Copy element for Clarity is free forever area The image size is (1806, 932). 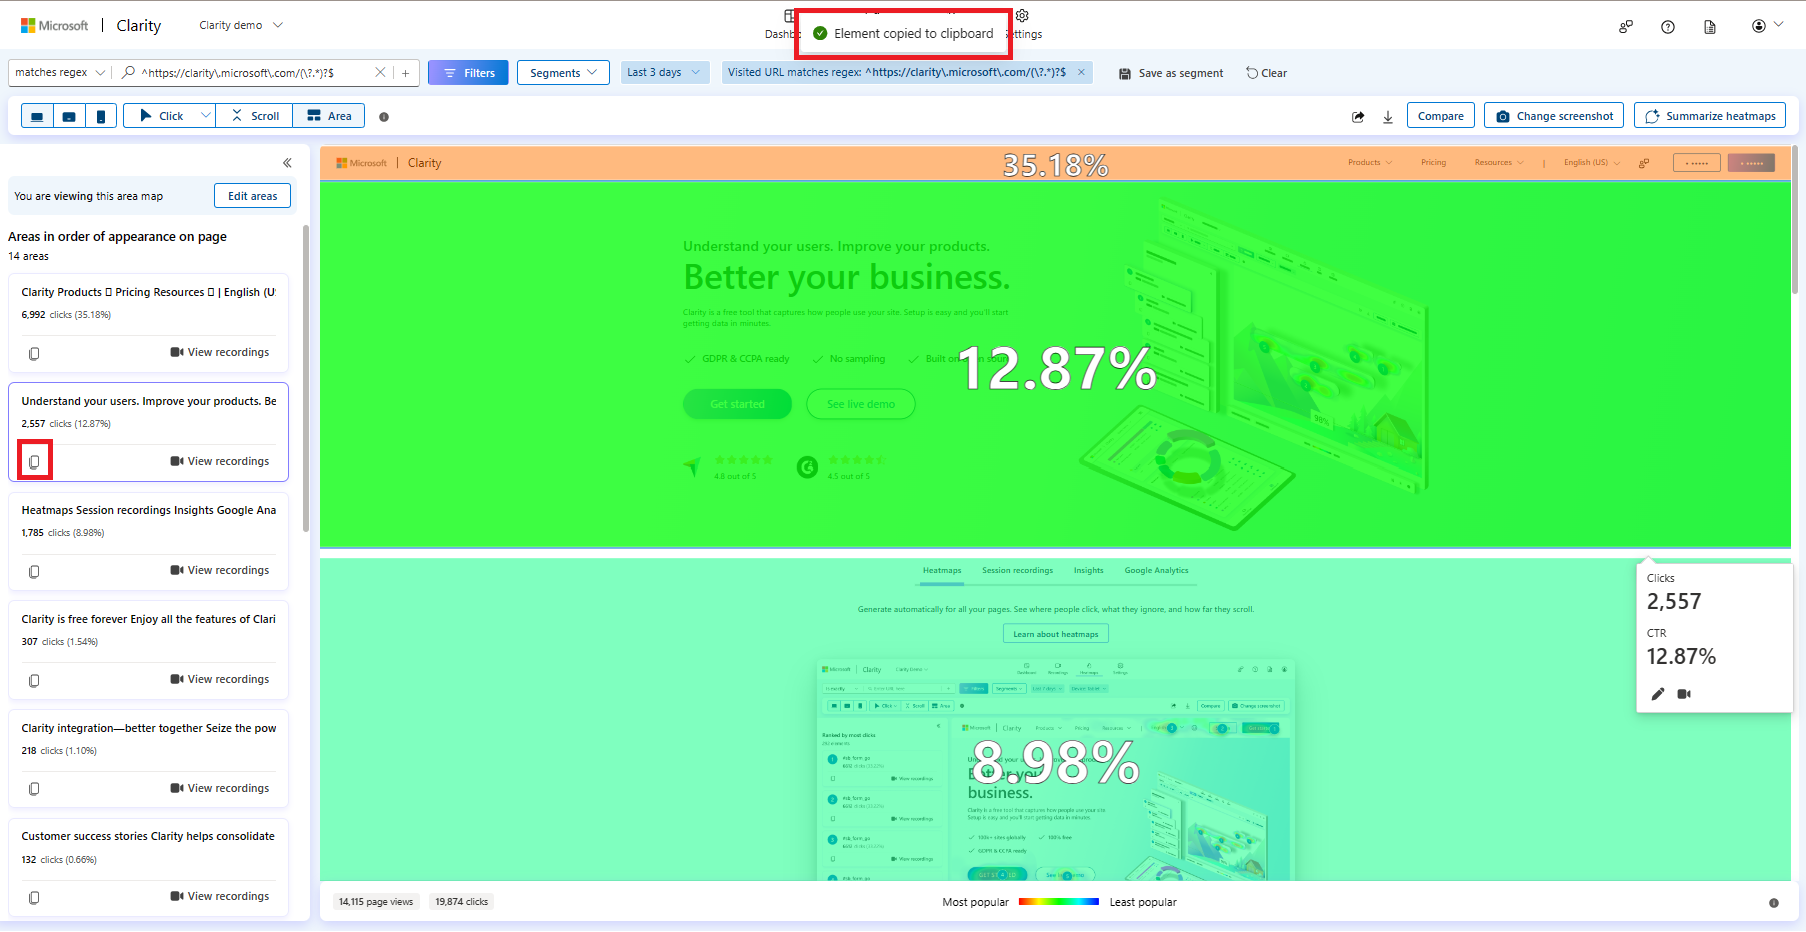34,680
